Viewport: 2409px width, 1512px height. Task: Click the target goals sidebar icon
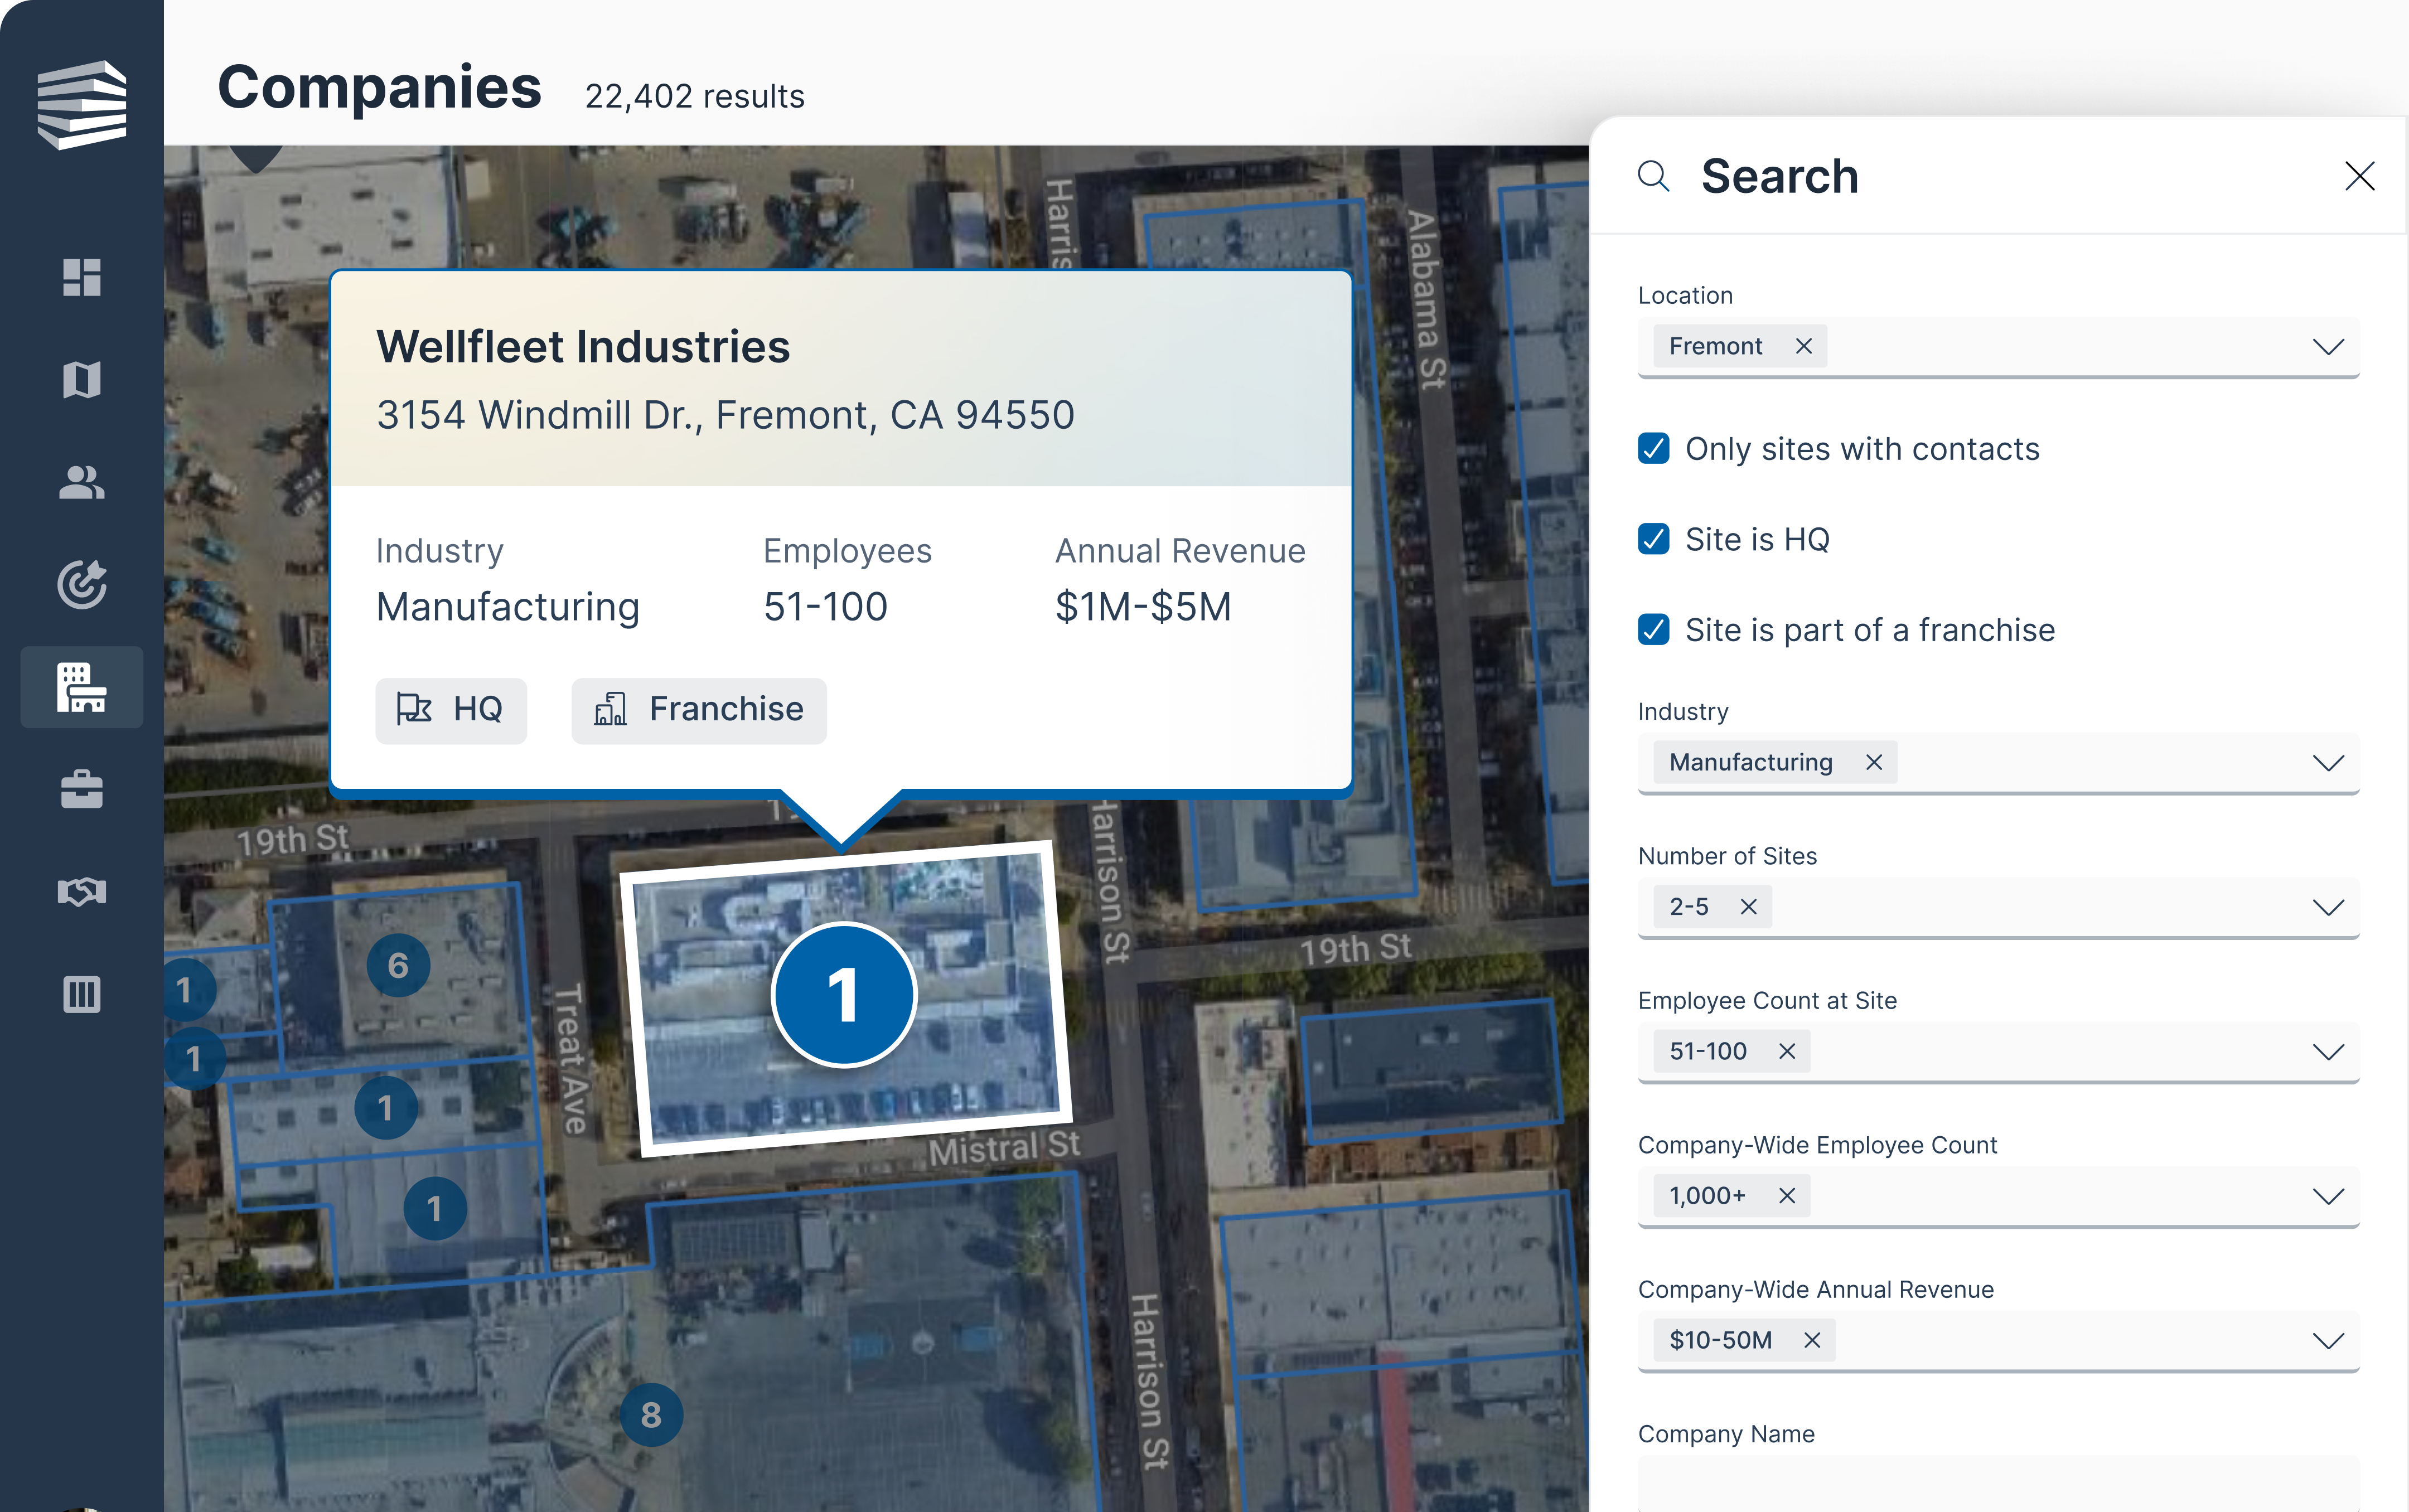(82, 585)
